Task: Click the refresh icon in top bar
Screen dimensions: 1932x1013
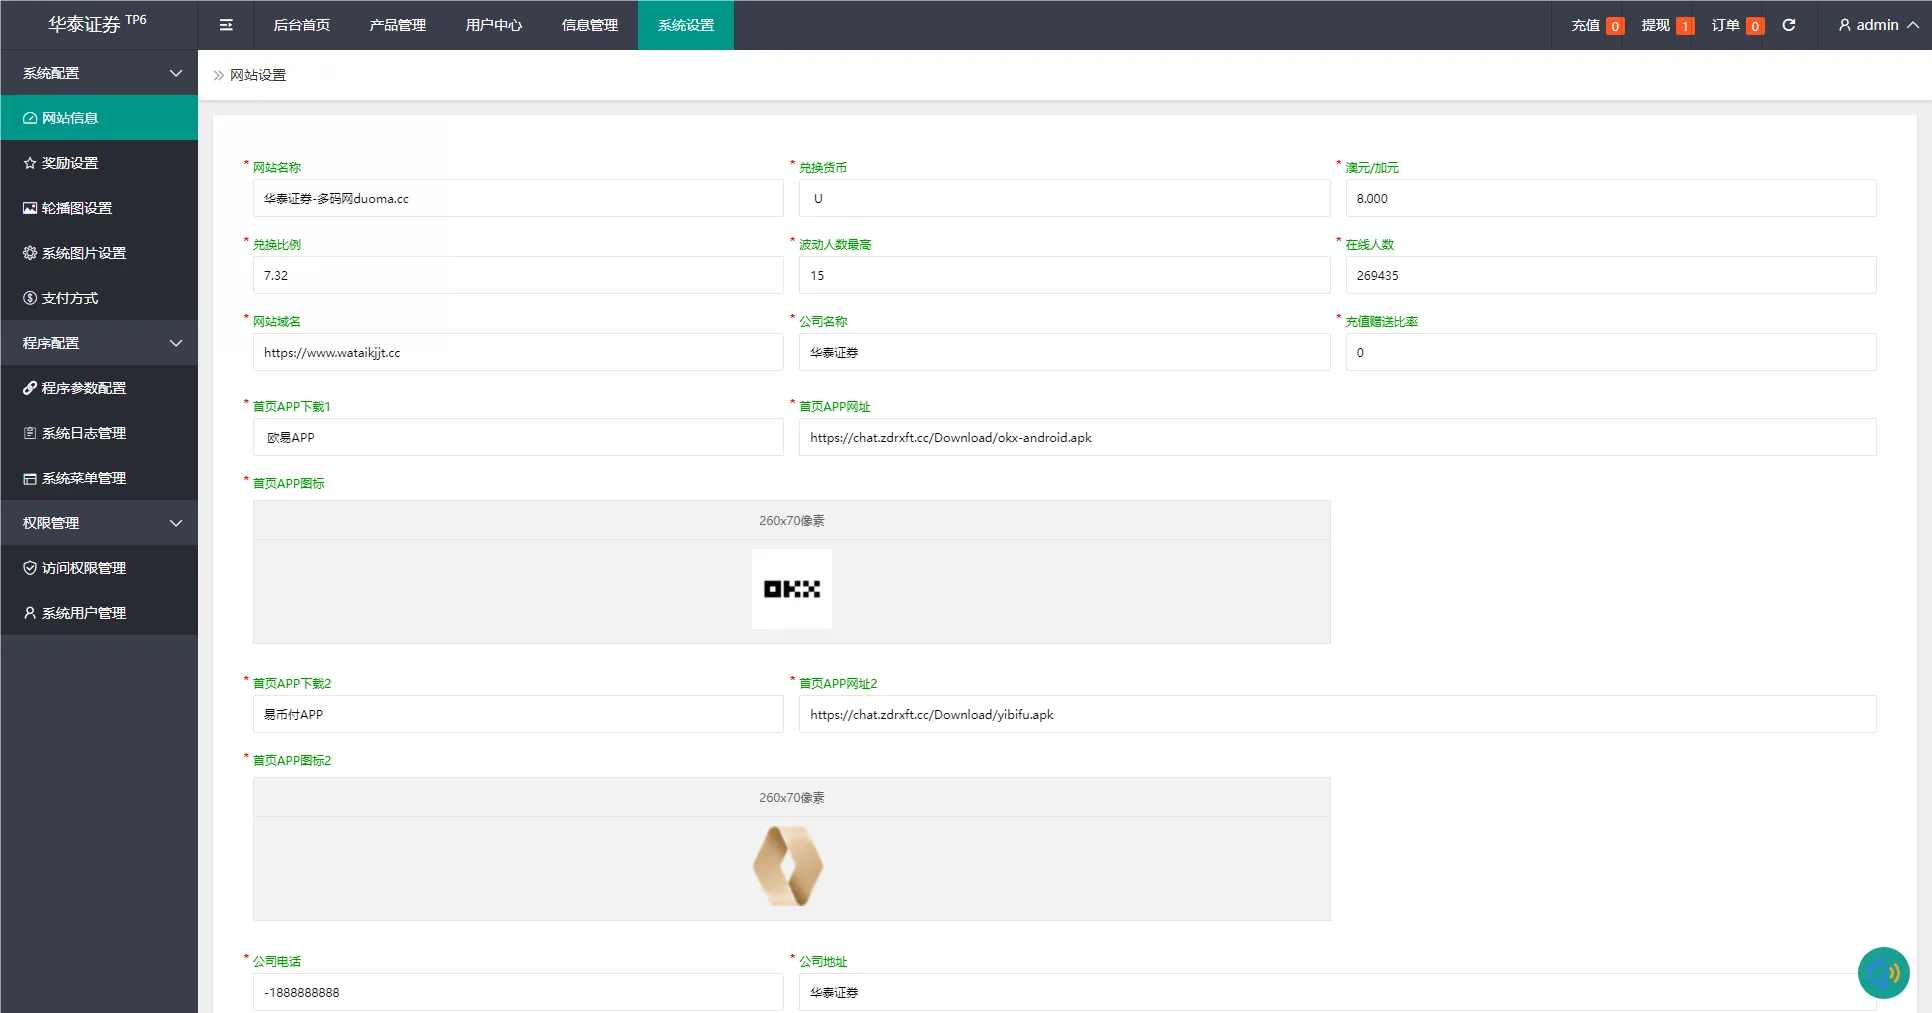Action: coord(1789,25)
